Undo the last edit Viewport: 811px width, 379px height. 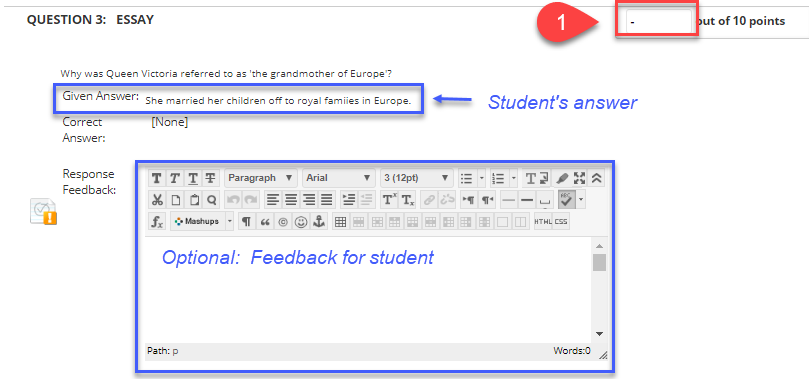pos(233,200)
